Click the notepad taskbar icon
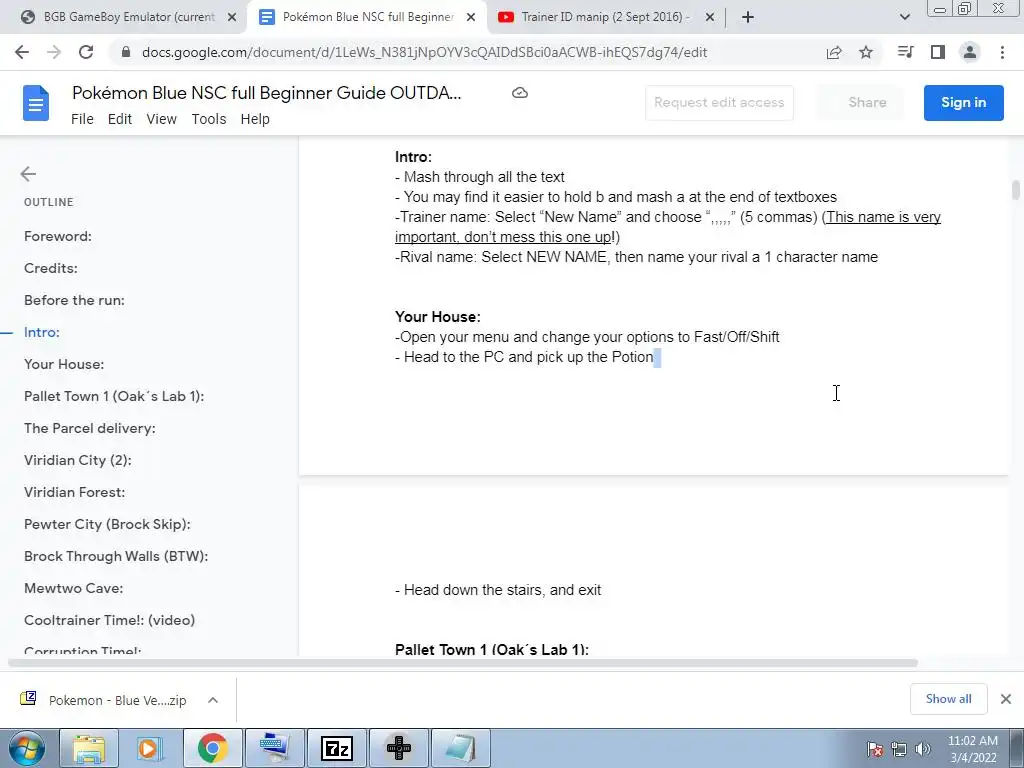The height and width of the screenshot is (768, 1024). pyautogui.click(x=460, y=748)
